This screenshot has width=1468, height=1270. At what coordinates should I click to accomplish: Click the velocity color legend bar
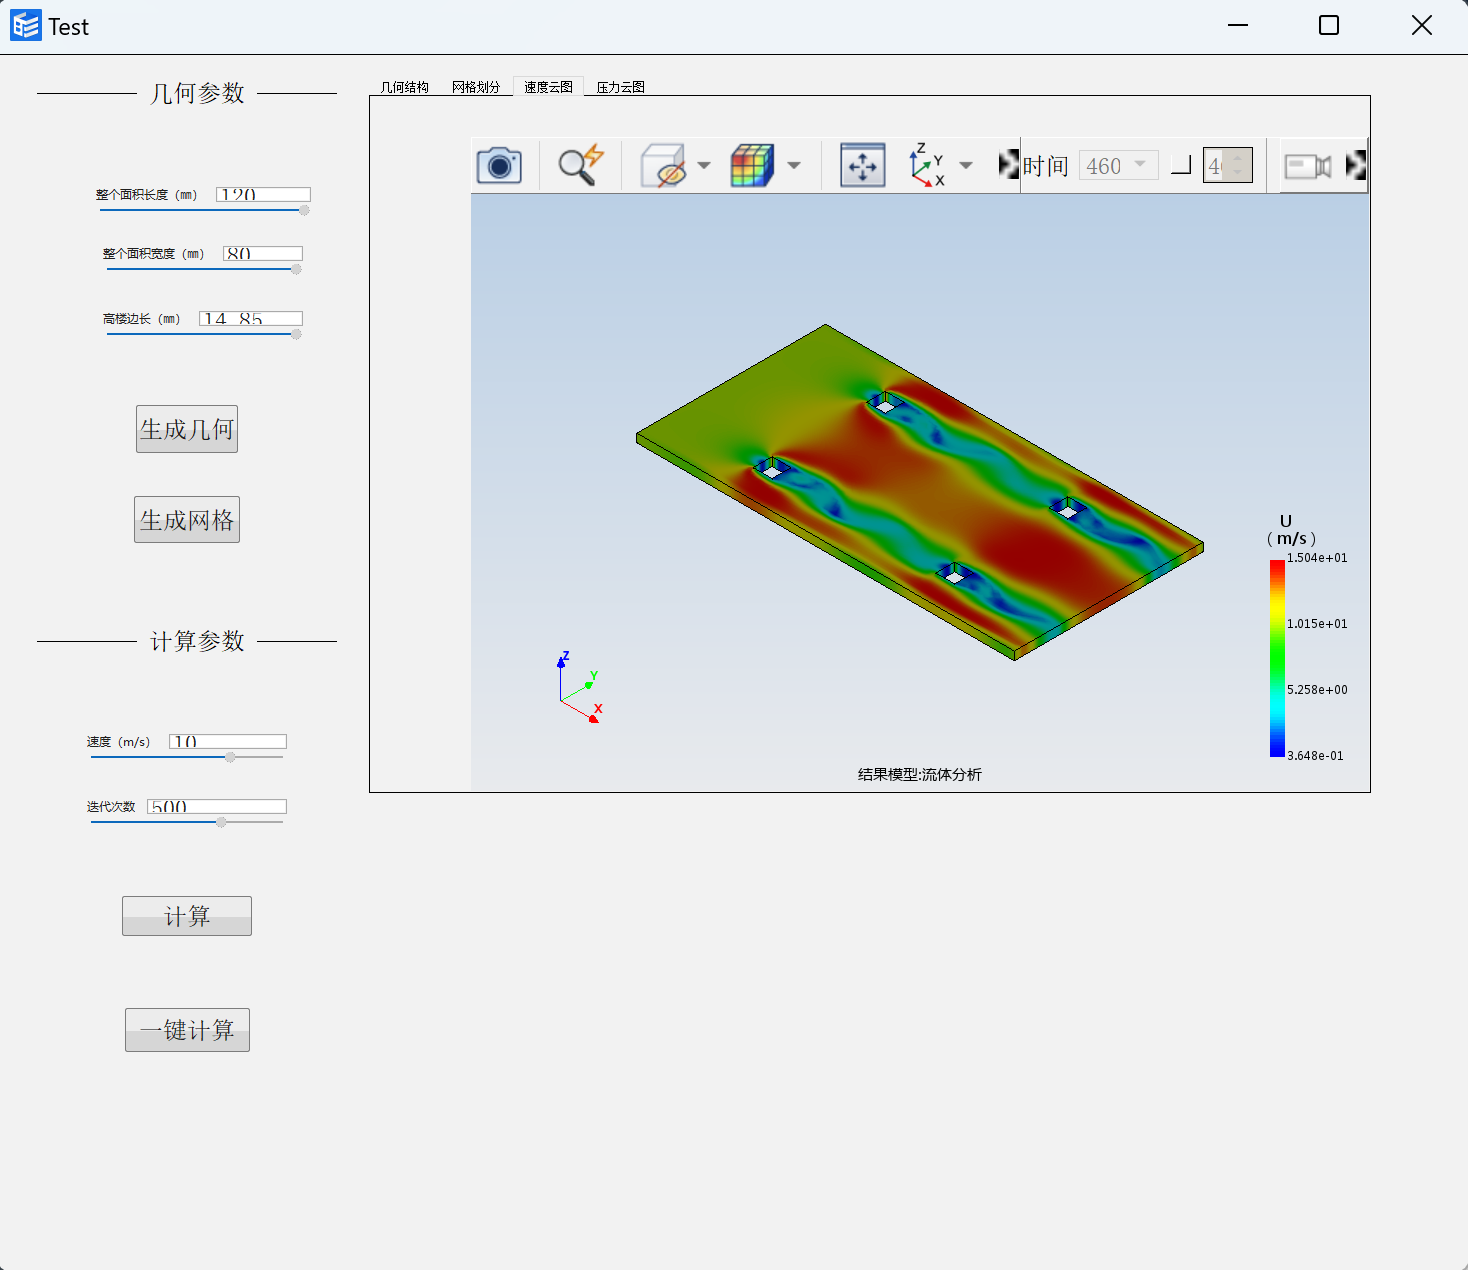tap(1277, 658)
